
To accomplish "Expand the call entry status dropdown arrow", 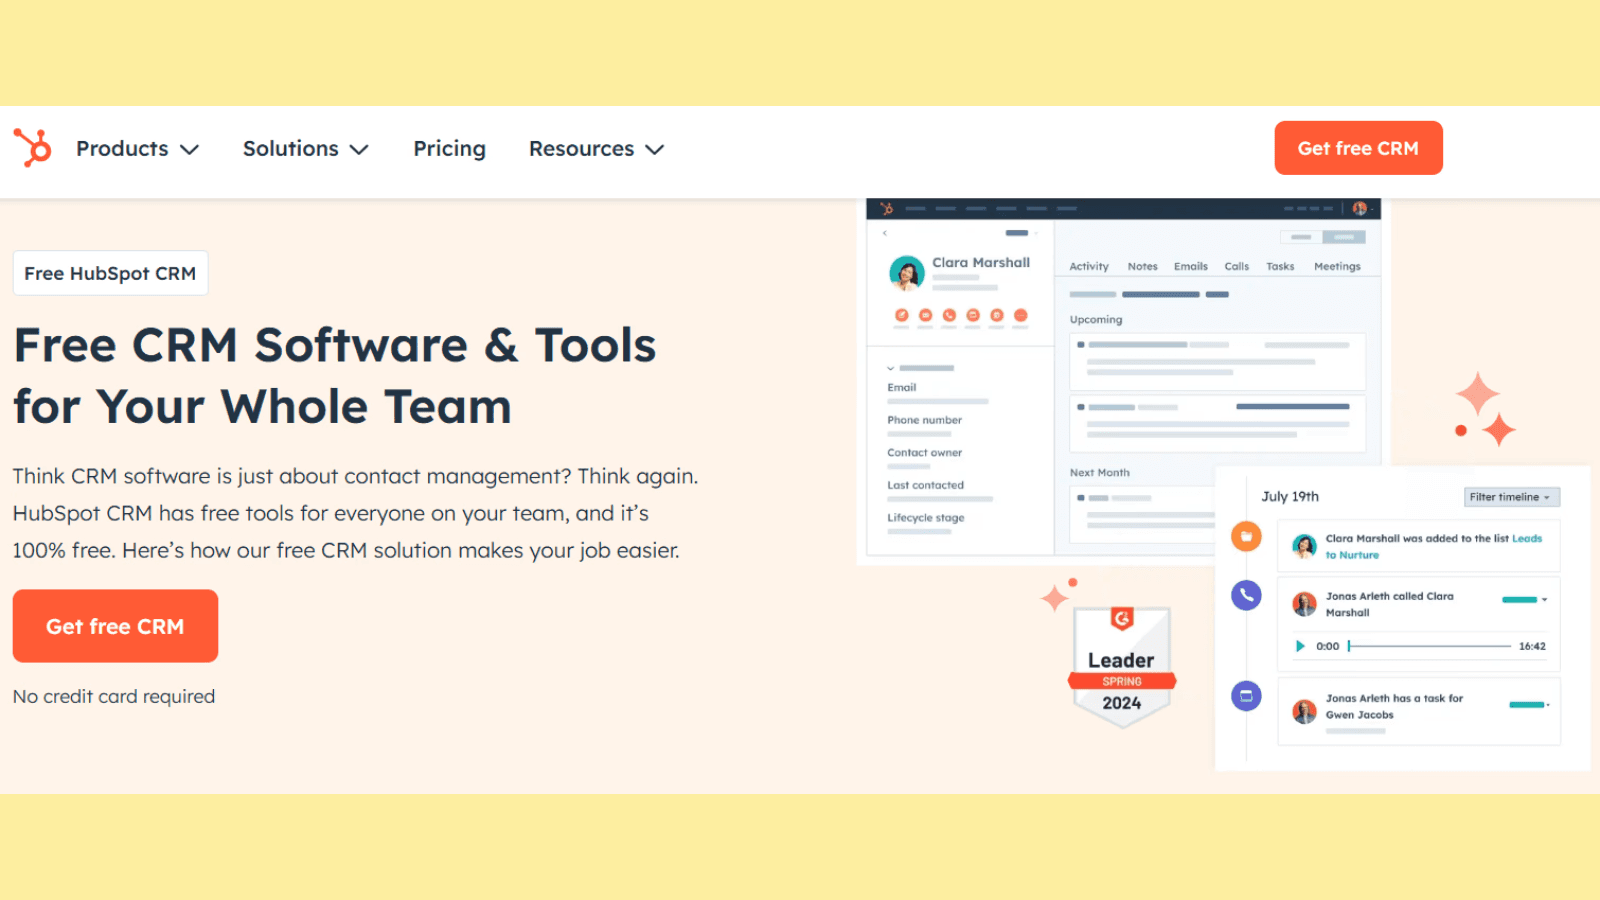I will (1544, 600).
